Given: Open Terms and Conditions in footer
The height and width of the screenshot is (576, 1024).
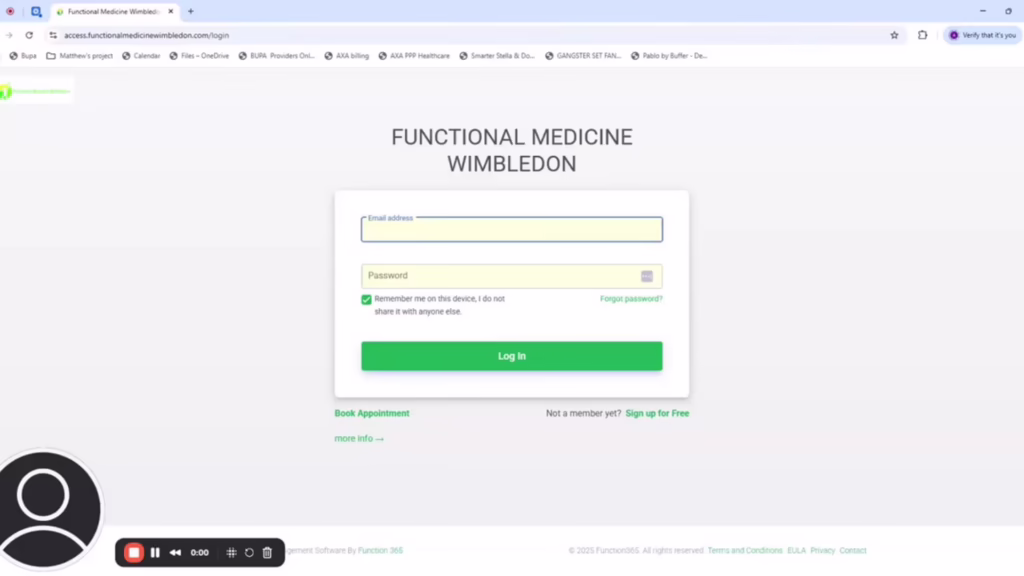Looking at the screenshot, I should (x=744, y=551).
